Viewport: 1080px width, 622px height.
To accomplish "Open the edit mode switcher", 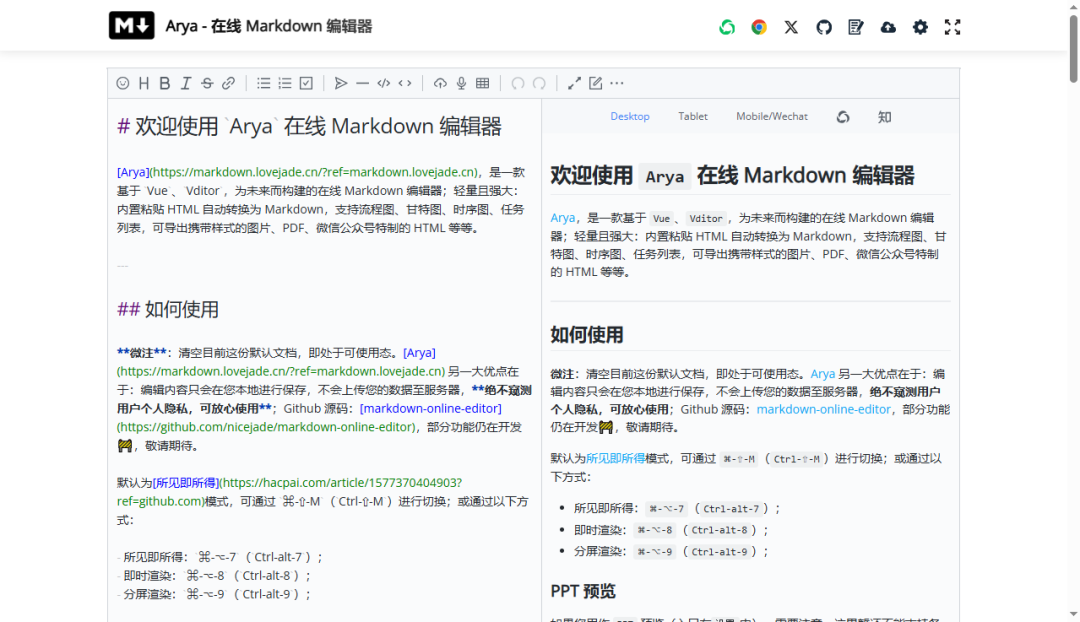I will [596, 83].
